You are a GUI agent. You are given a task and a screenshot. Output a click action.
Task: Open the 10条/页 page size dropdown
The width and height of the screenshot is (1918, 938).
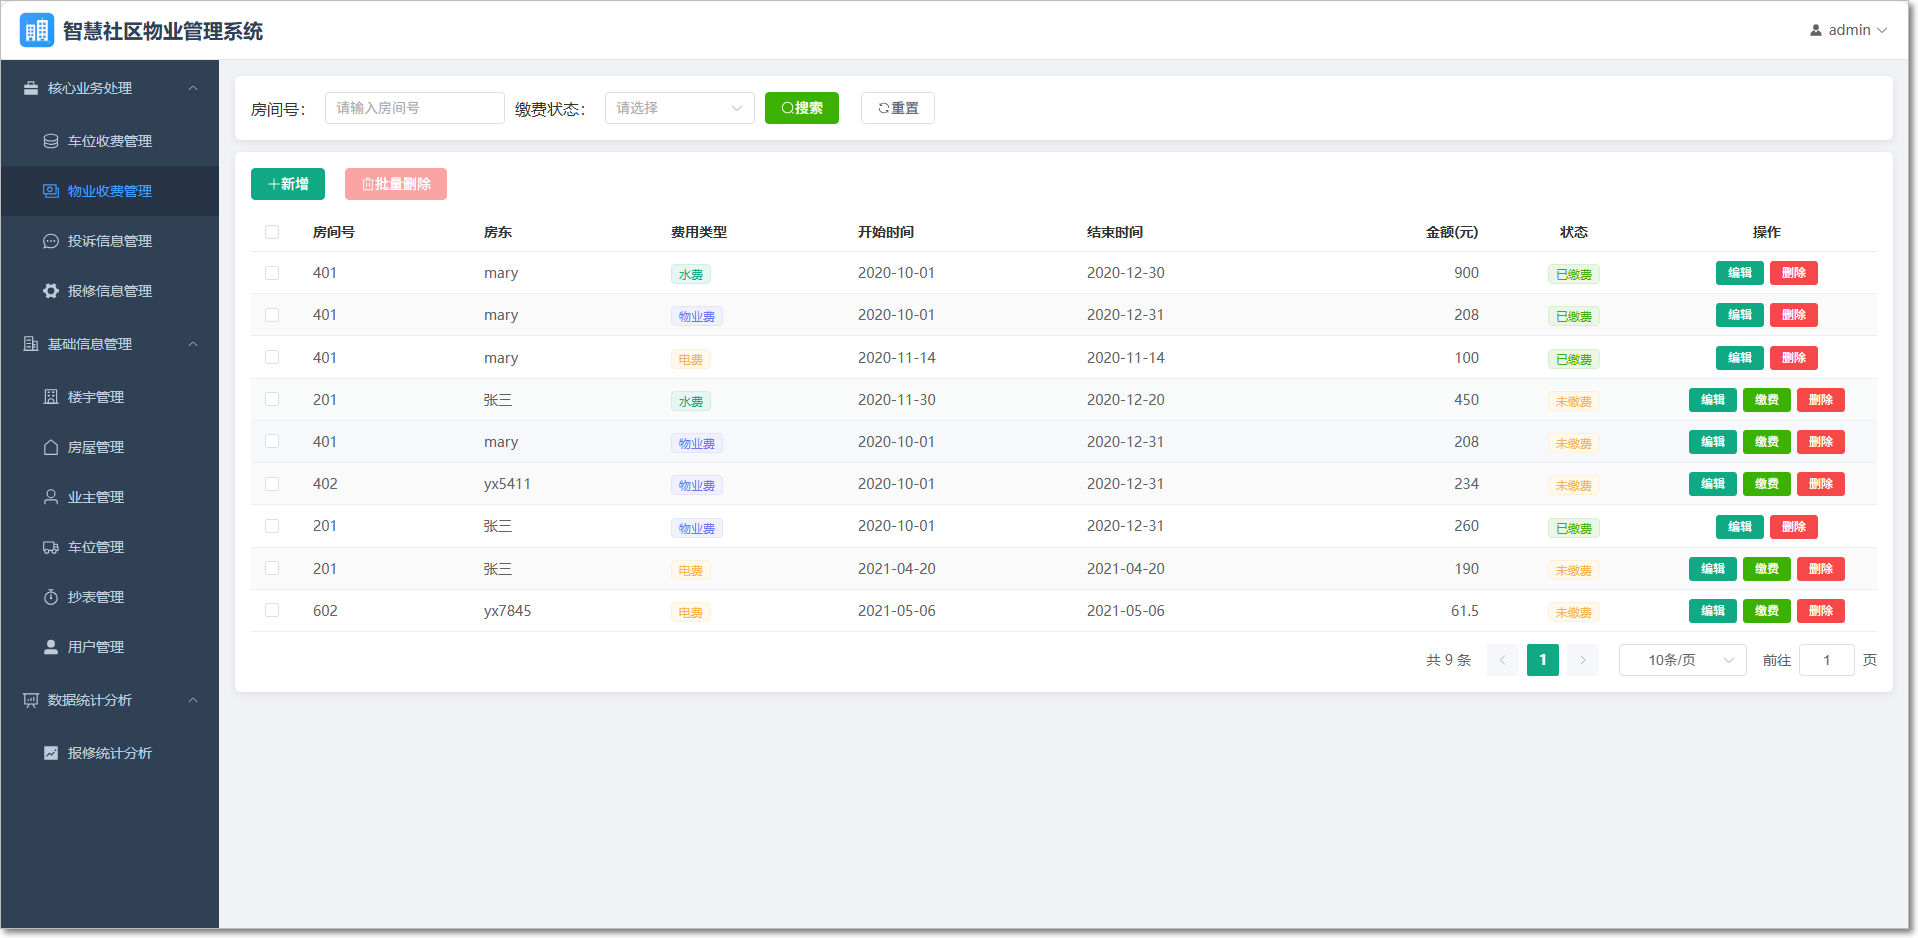(x=1683, y=660)
